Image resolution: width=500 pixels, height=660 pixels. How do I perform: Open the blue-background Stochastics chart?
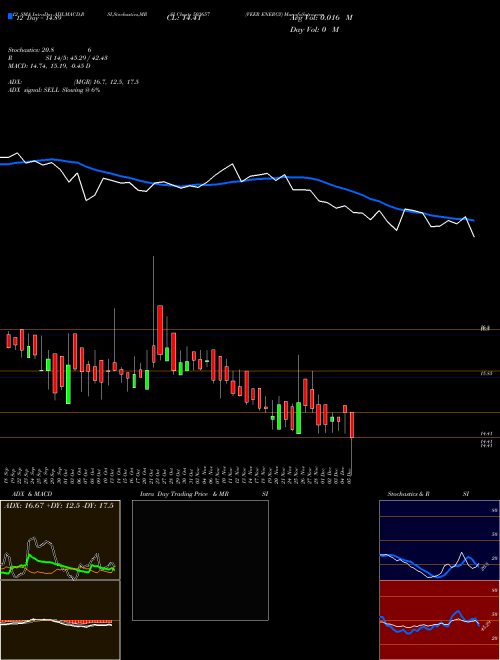(439, 540)
